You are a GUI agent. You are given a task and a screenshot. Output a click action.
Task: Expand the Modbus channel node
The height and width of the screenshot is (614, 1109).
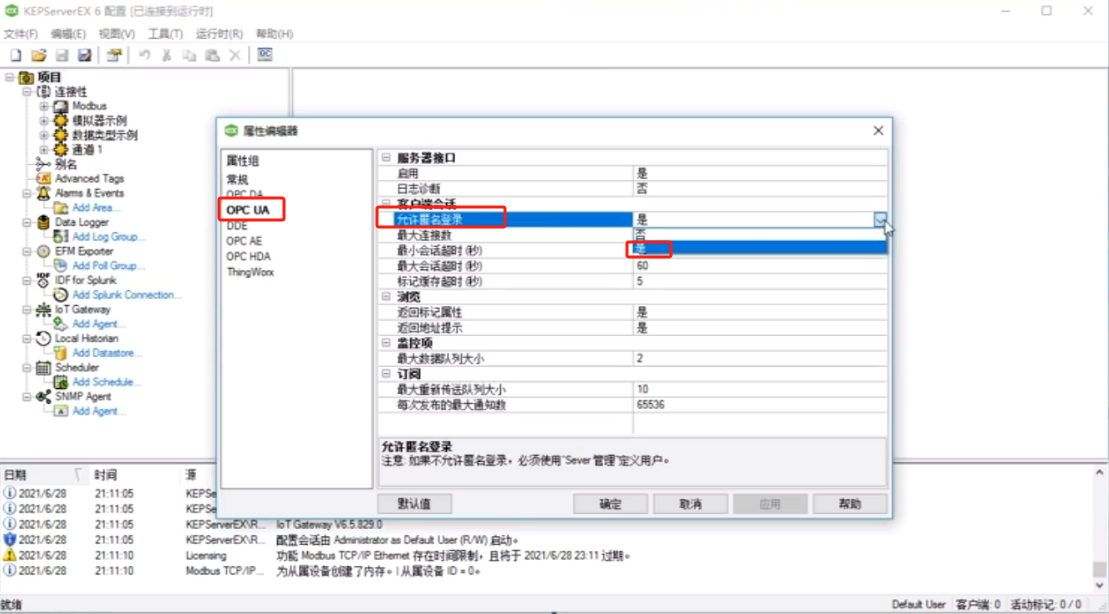pyautogui.click(x=44, y=106)
